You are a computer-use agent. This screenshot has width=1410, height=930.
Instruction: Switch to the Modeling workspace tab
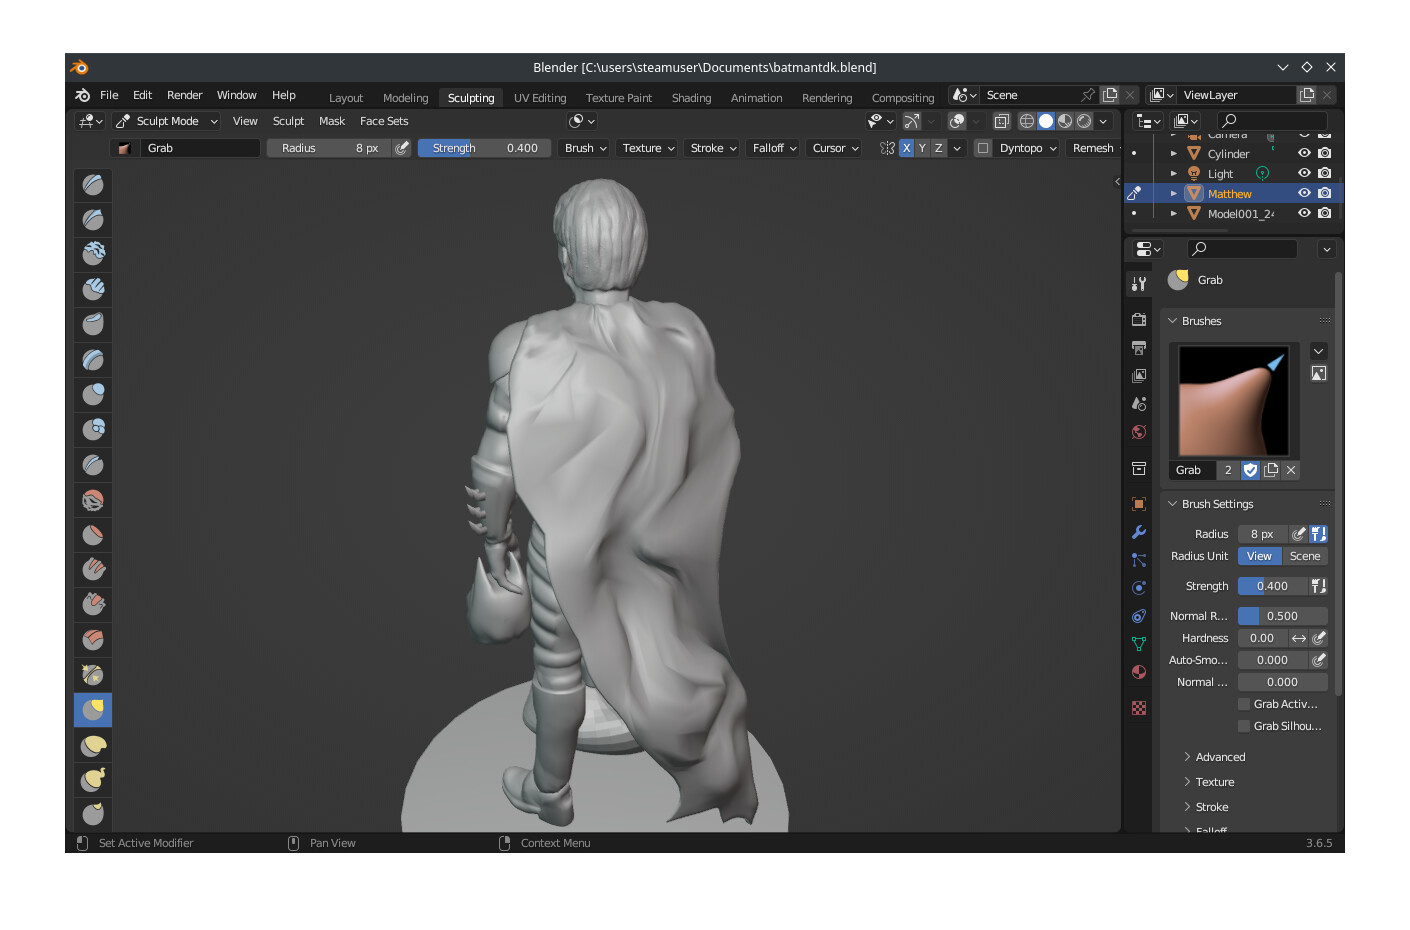[405, 98]
